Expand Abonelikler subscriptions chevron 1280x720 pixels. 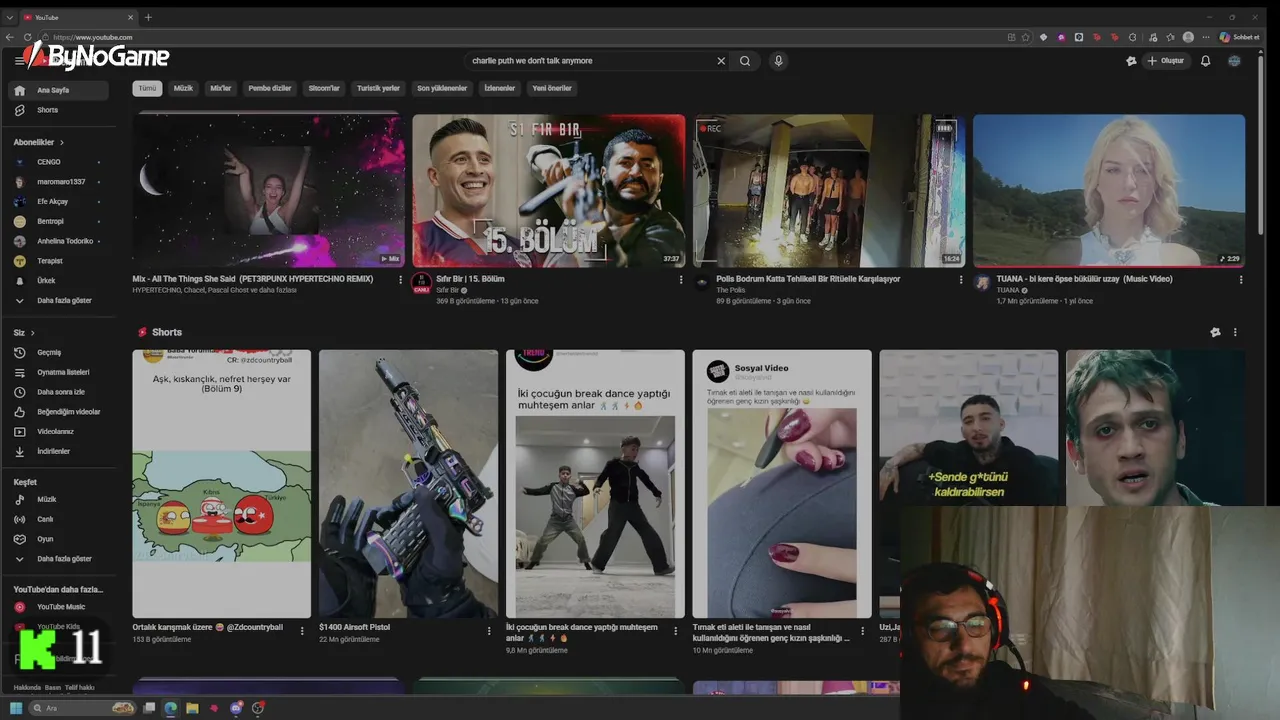[x=61, y=143]
